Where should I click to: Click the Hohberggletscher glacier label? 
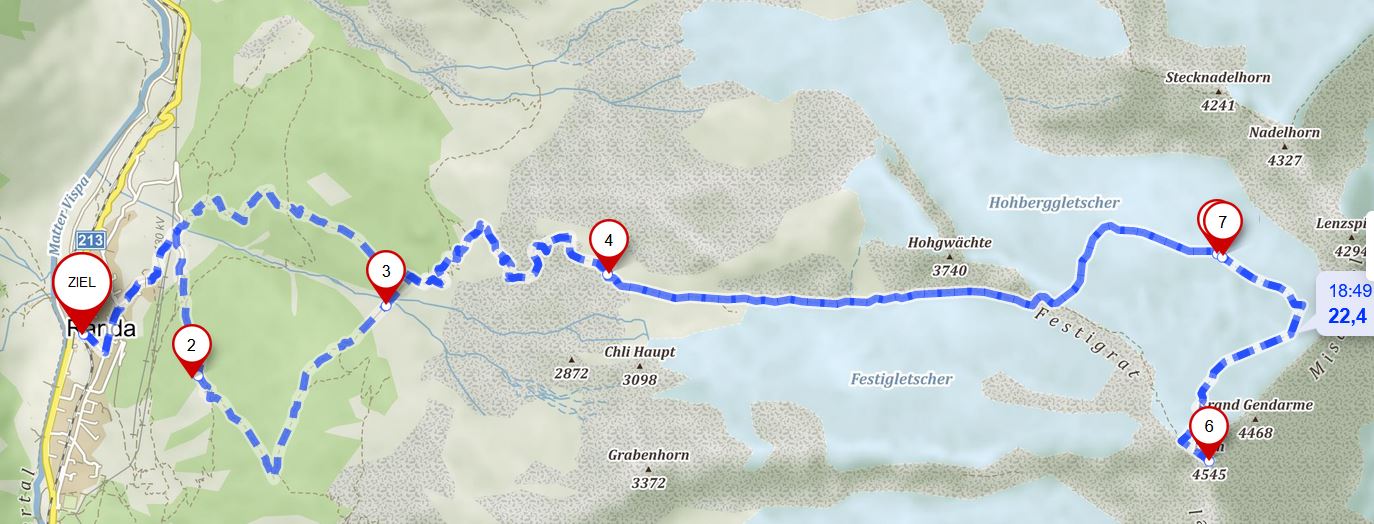(1054, 203)
